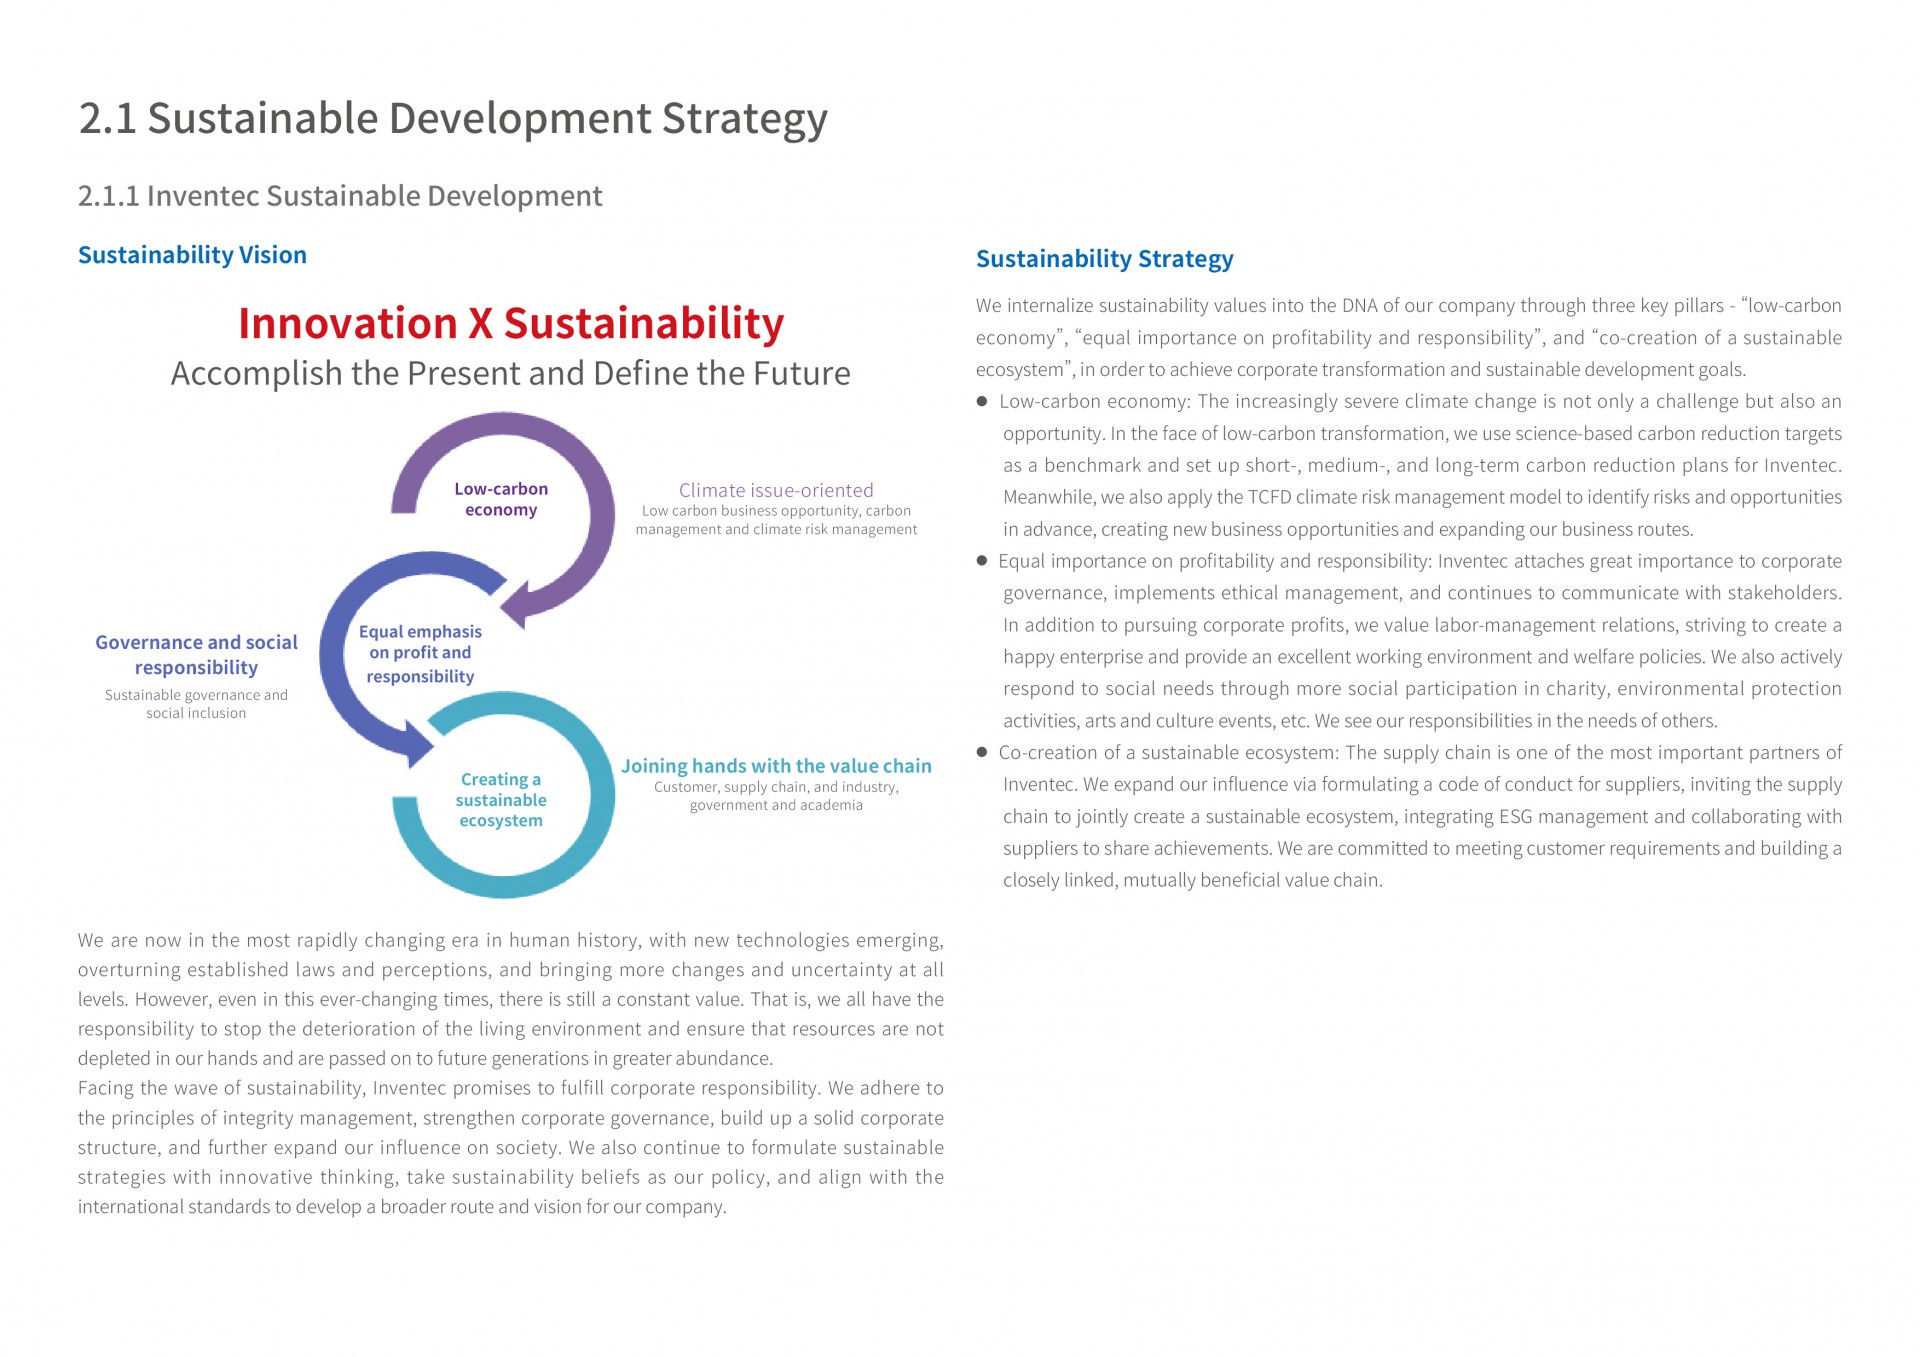Click the 'Low-carbon economy' label inside diagram
Image resolution: width=1920 pixels, height=1357 pixels.
[501, 499]
